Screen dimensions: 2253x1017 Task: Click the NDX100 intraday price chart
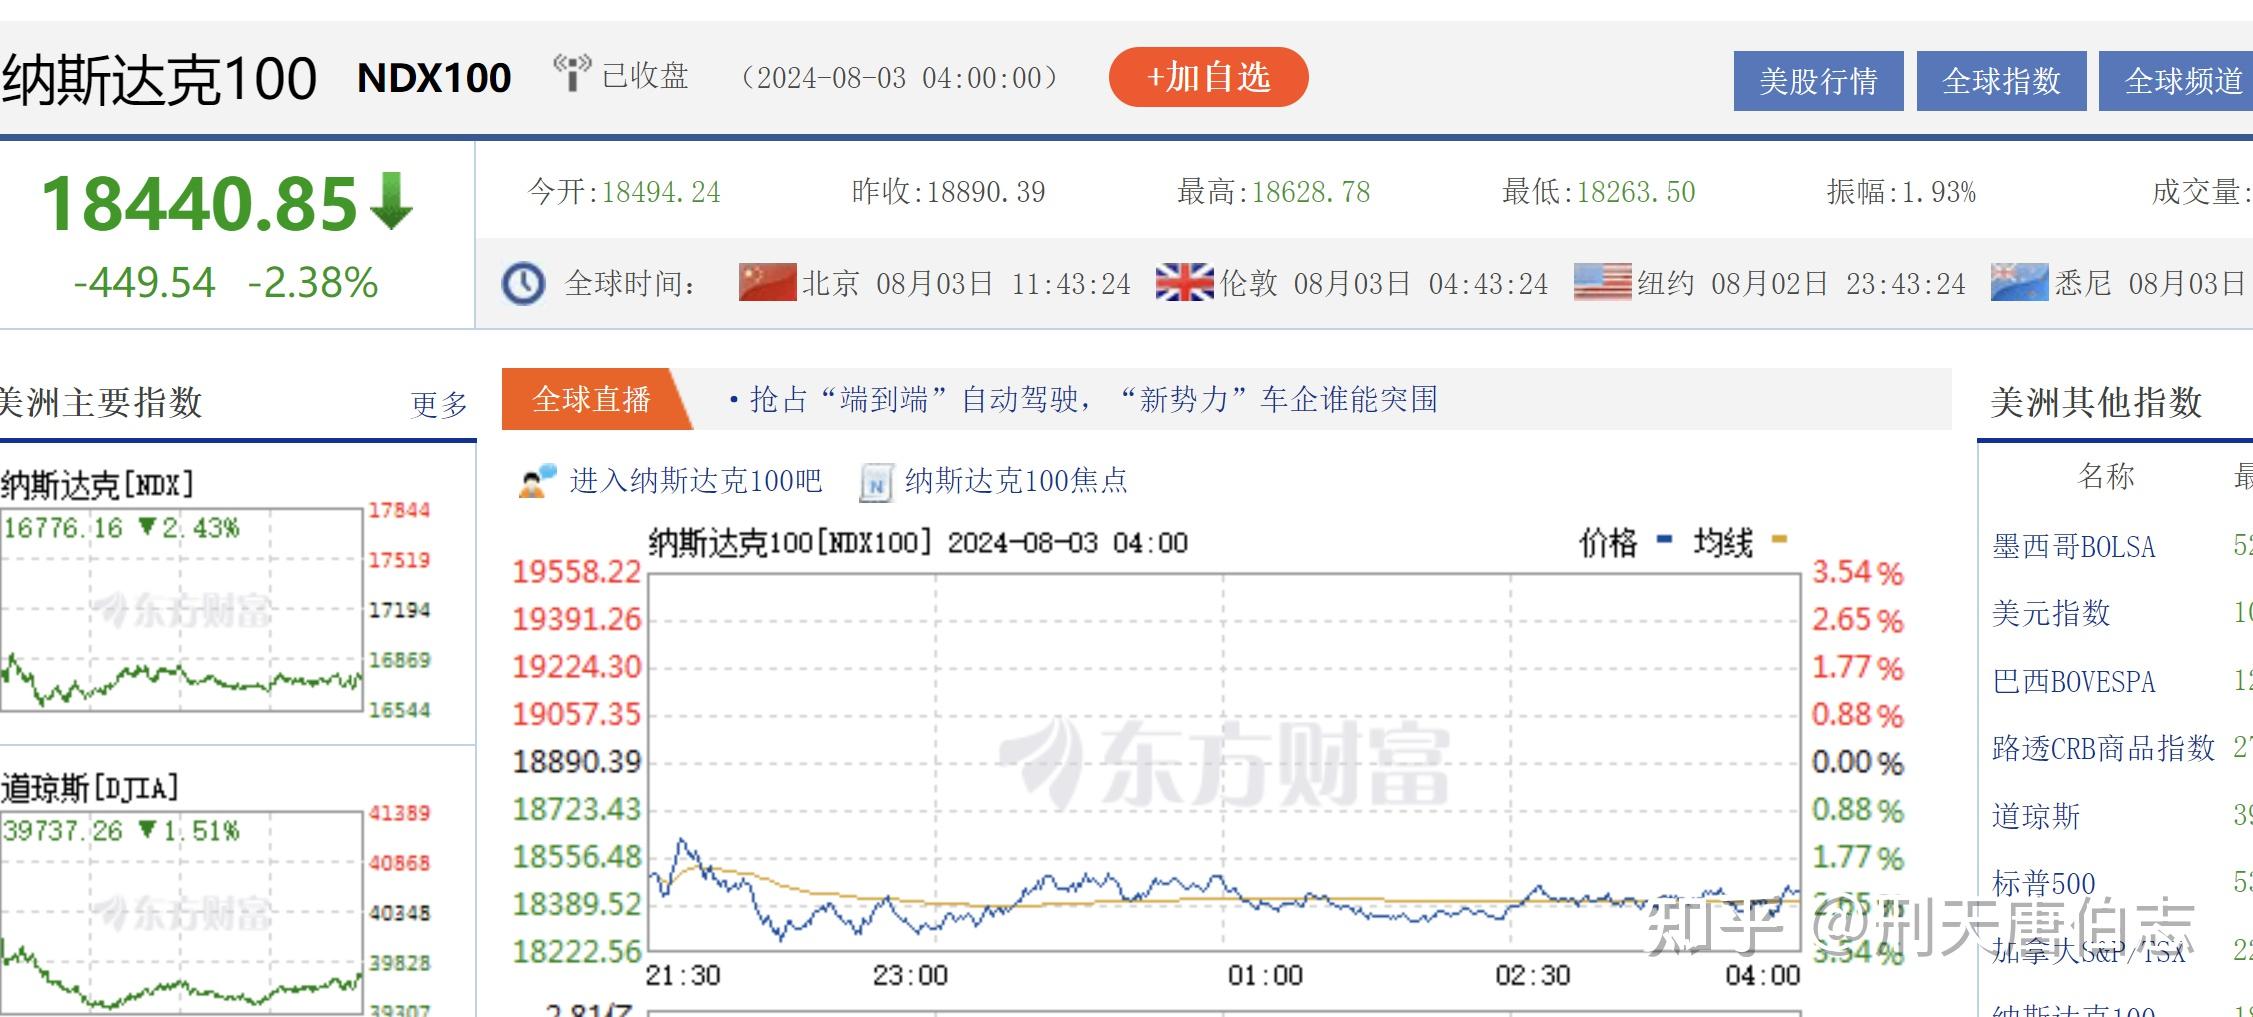(1224, 762)
